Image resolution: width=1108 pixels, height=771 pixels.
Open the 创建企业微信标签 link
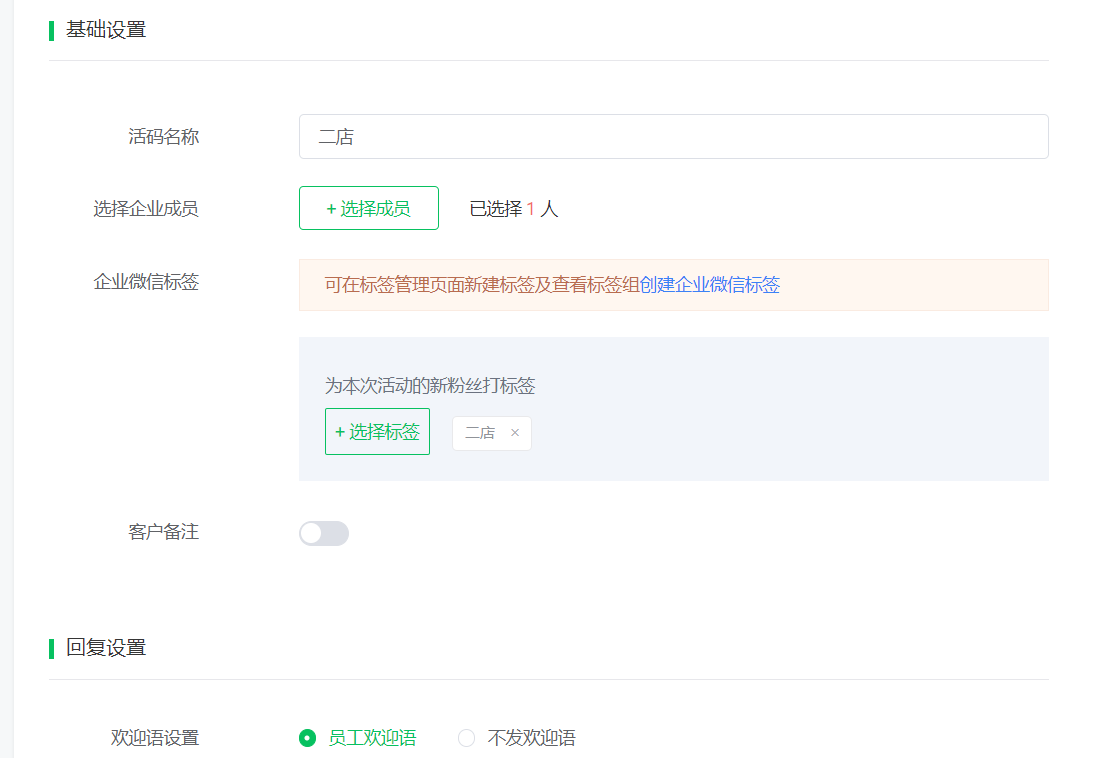[x=709, y=285]
